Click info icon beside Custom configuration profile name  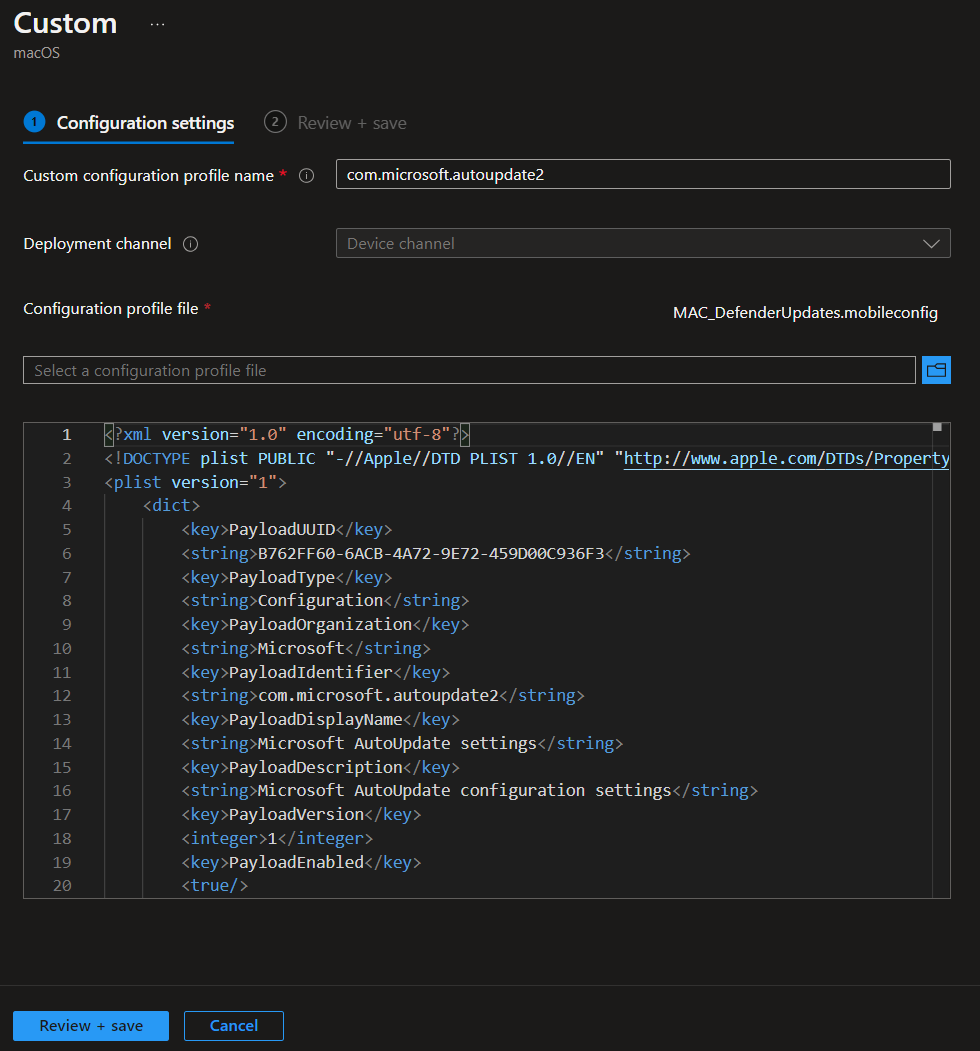coord(307,175)
